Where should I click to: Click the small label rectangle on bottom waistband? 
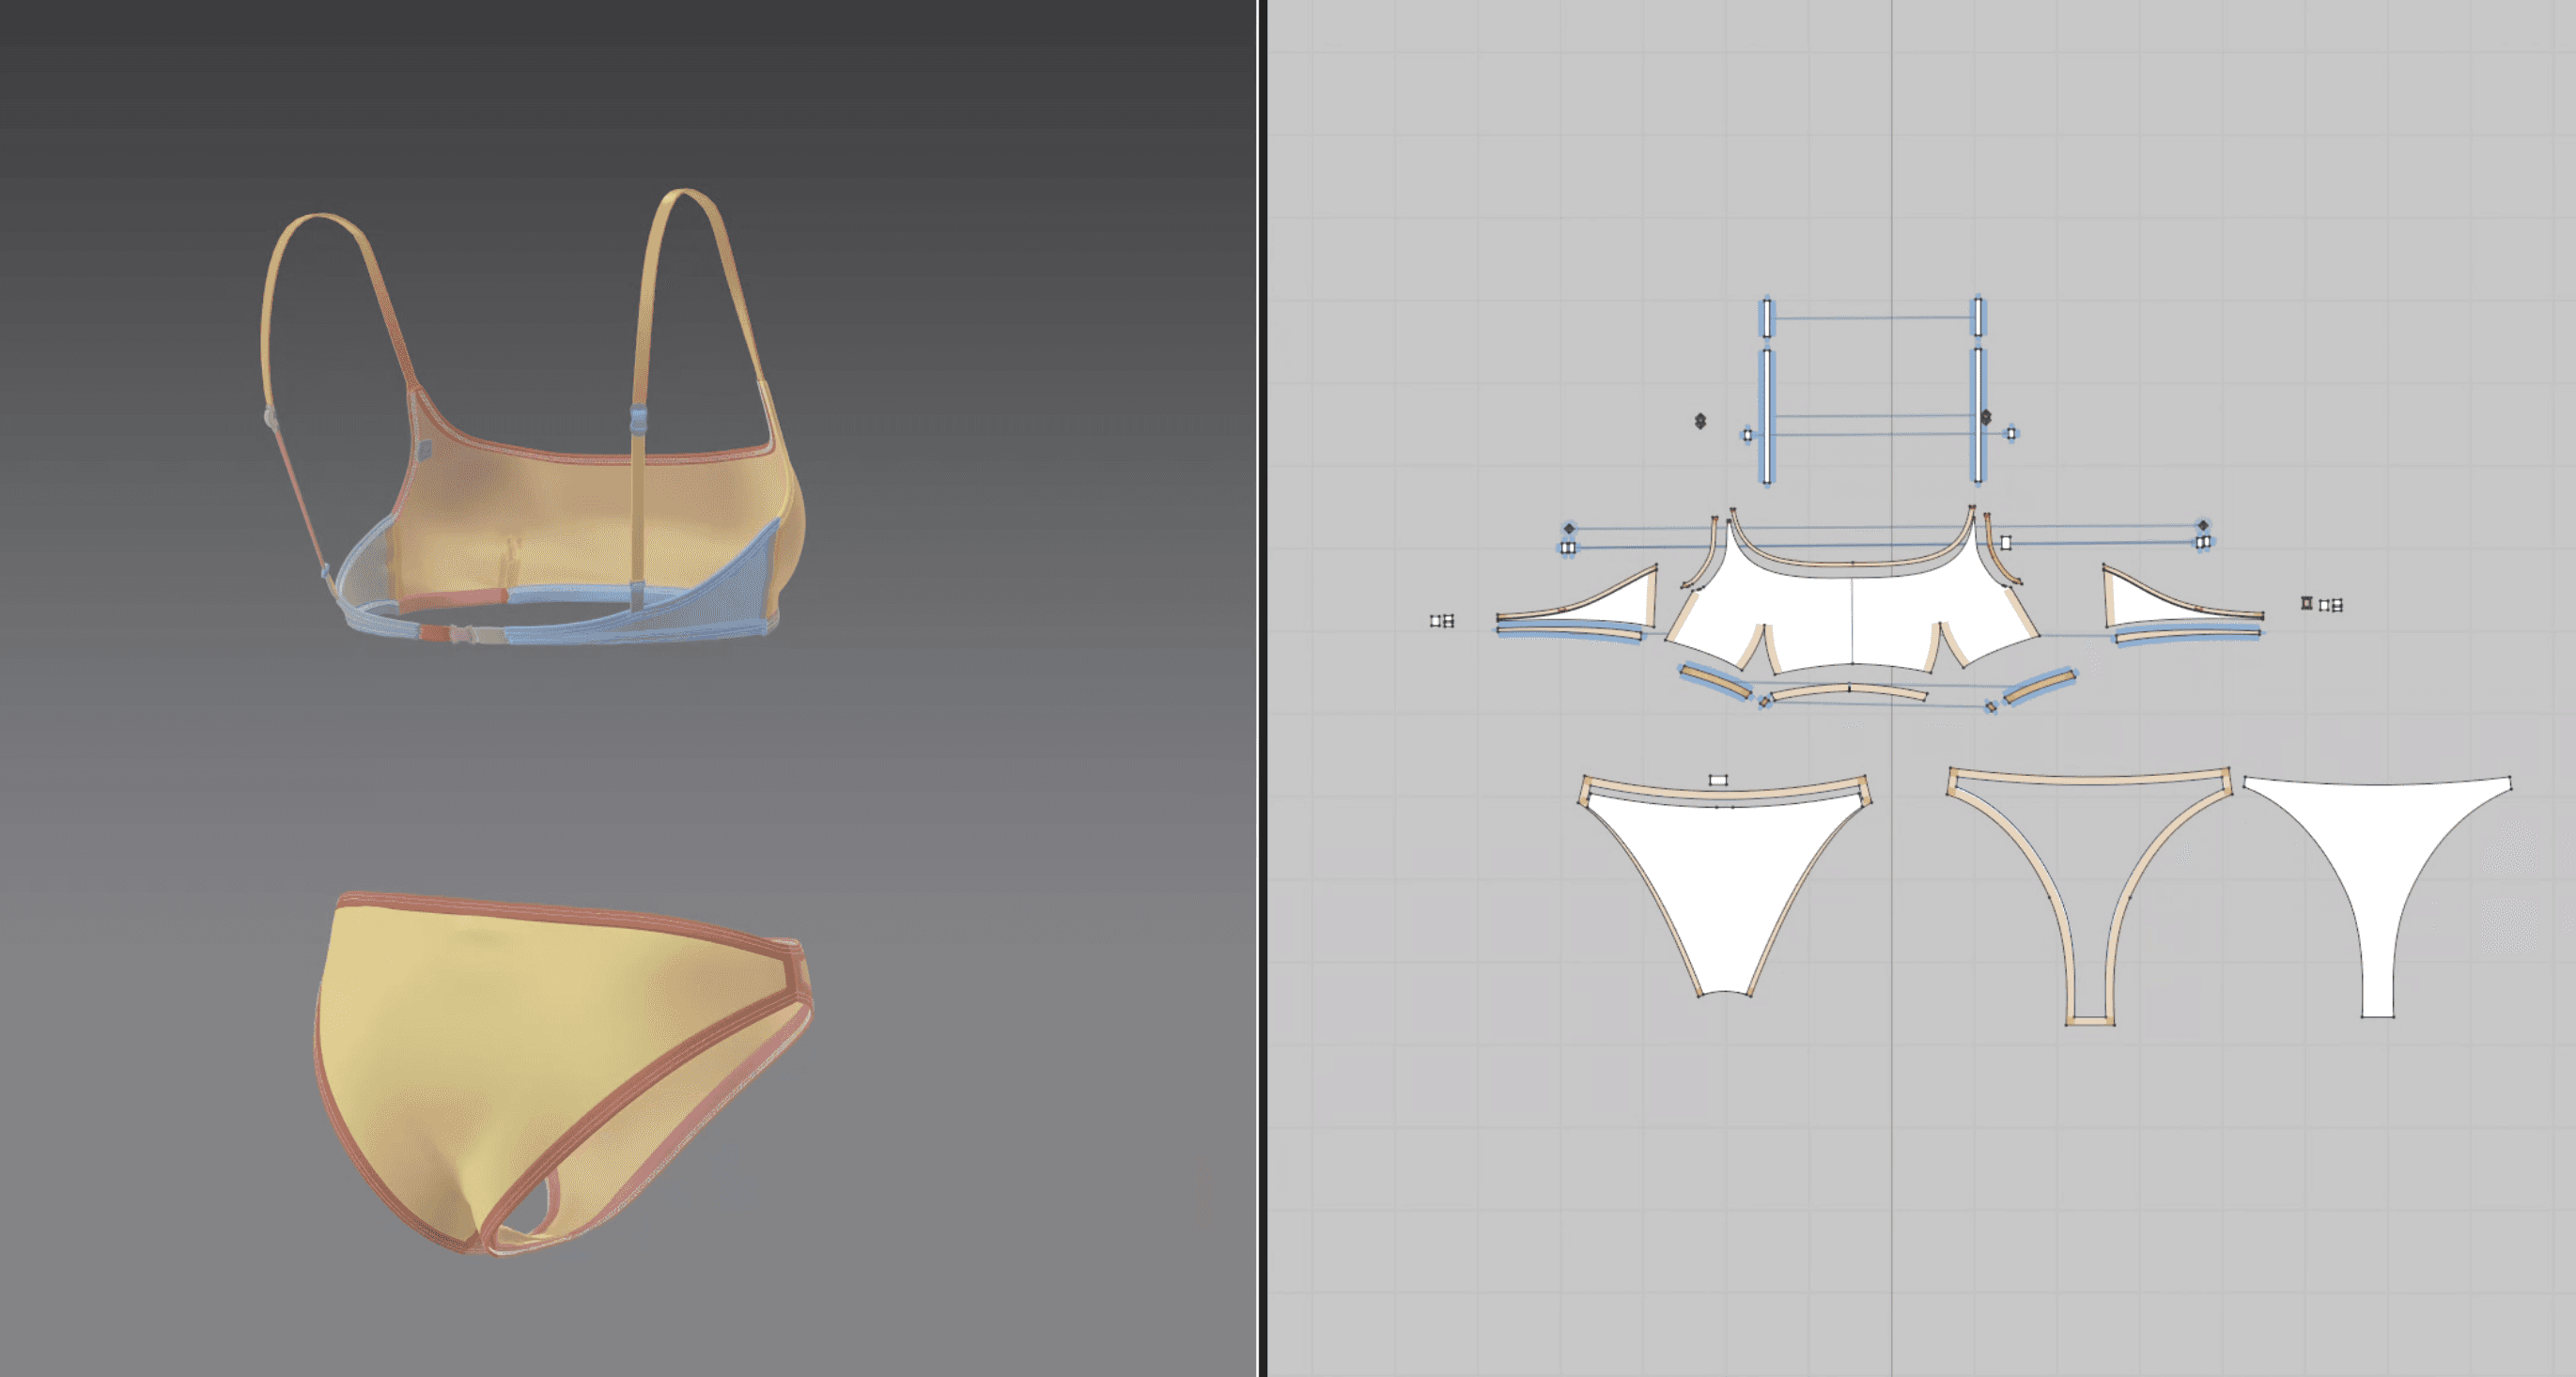(1718, 779)
